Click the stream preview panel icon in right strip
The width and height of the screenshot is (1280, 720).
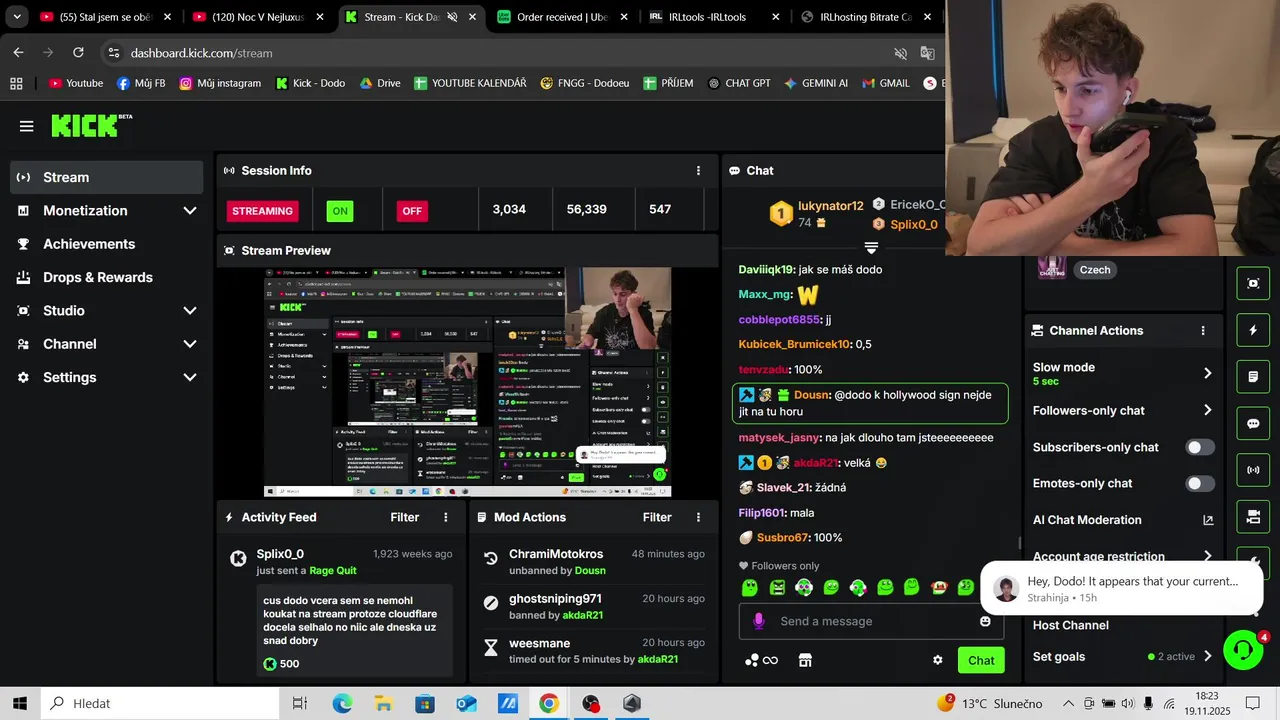[1253, 283]
